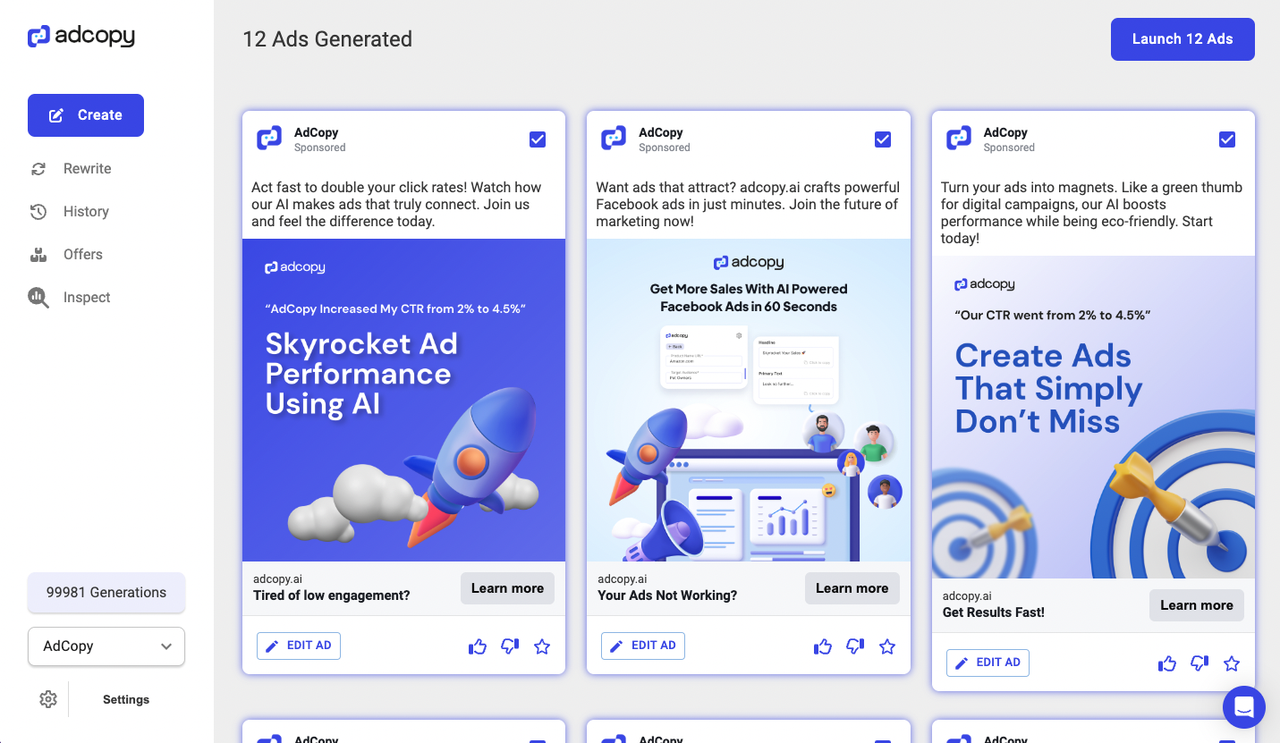Viewport: 1280px width, 743px height.
Task: Click headline 'Get Results Fast!'
Action: (993, 613)
